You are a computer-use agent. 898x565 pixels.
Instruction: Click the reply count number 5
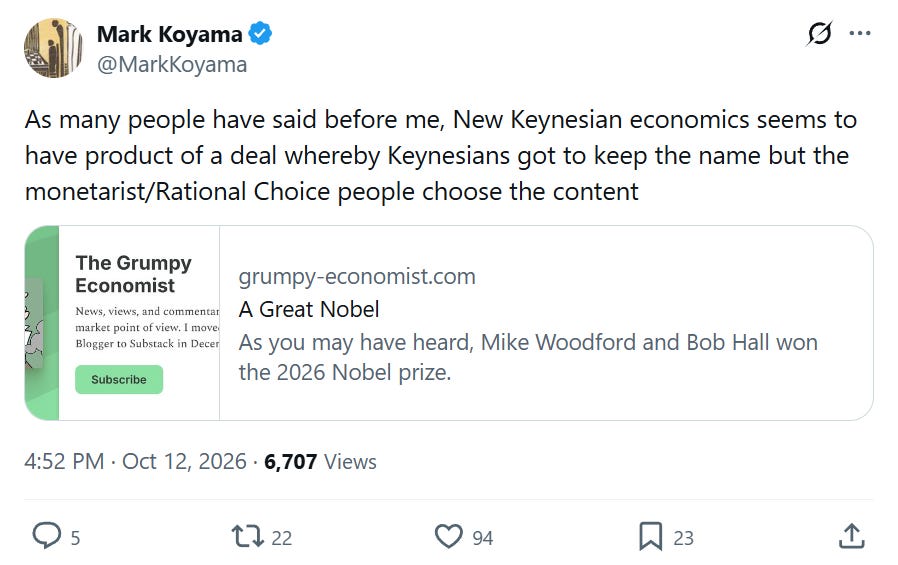(76, 538)
